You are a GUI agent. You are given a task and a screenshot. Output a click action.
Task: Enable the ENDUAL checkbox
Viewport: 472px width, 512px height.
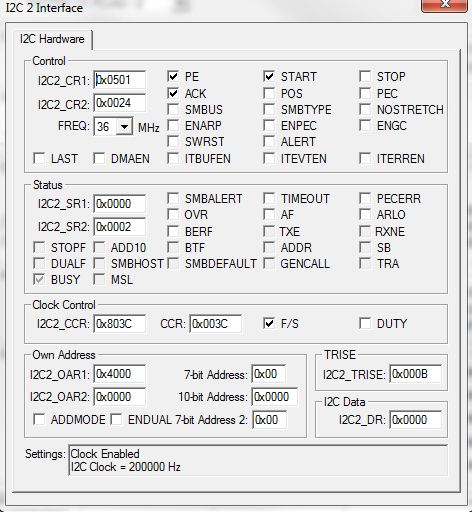click(116, 419)
